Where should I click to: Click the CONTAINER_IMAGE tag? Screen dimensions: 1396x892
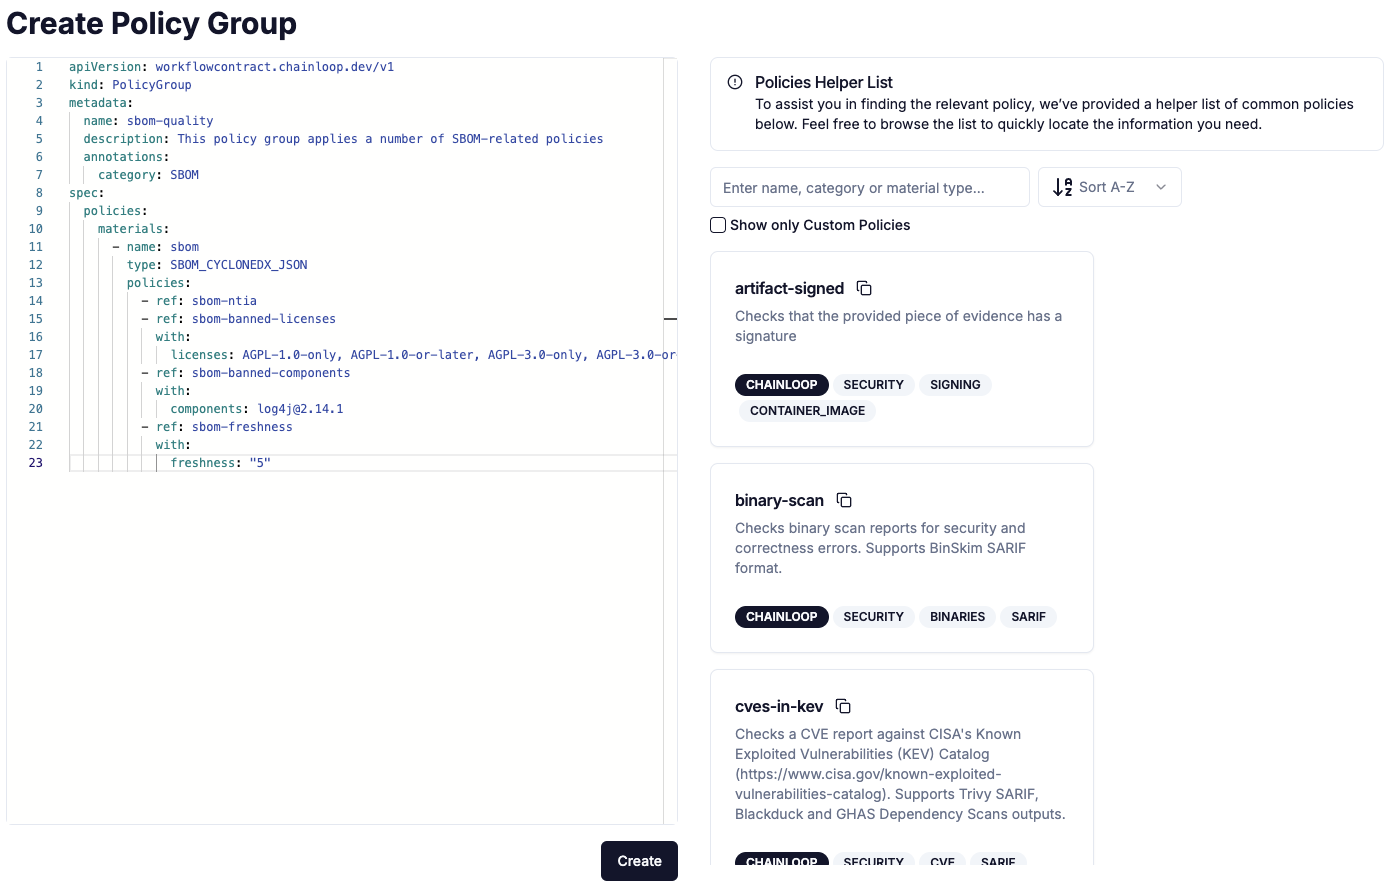[807, 411]
